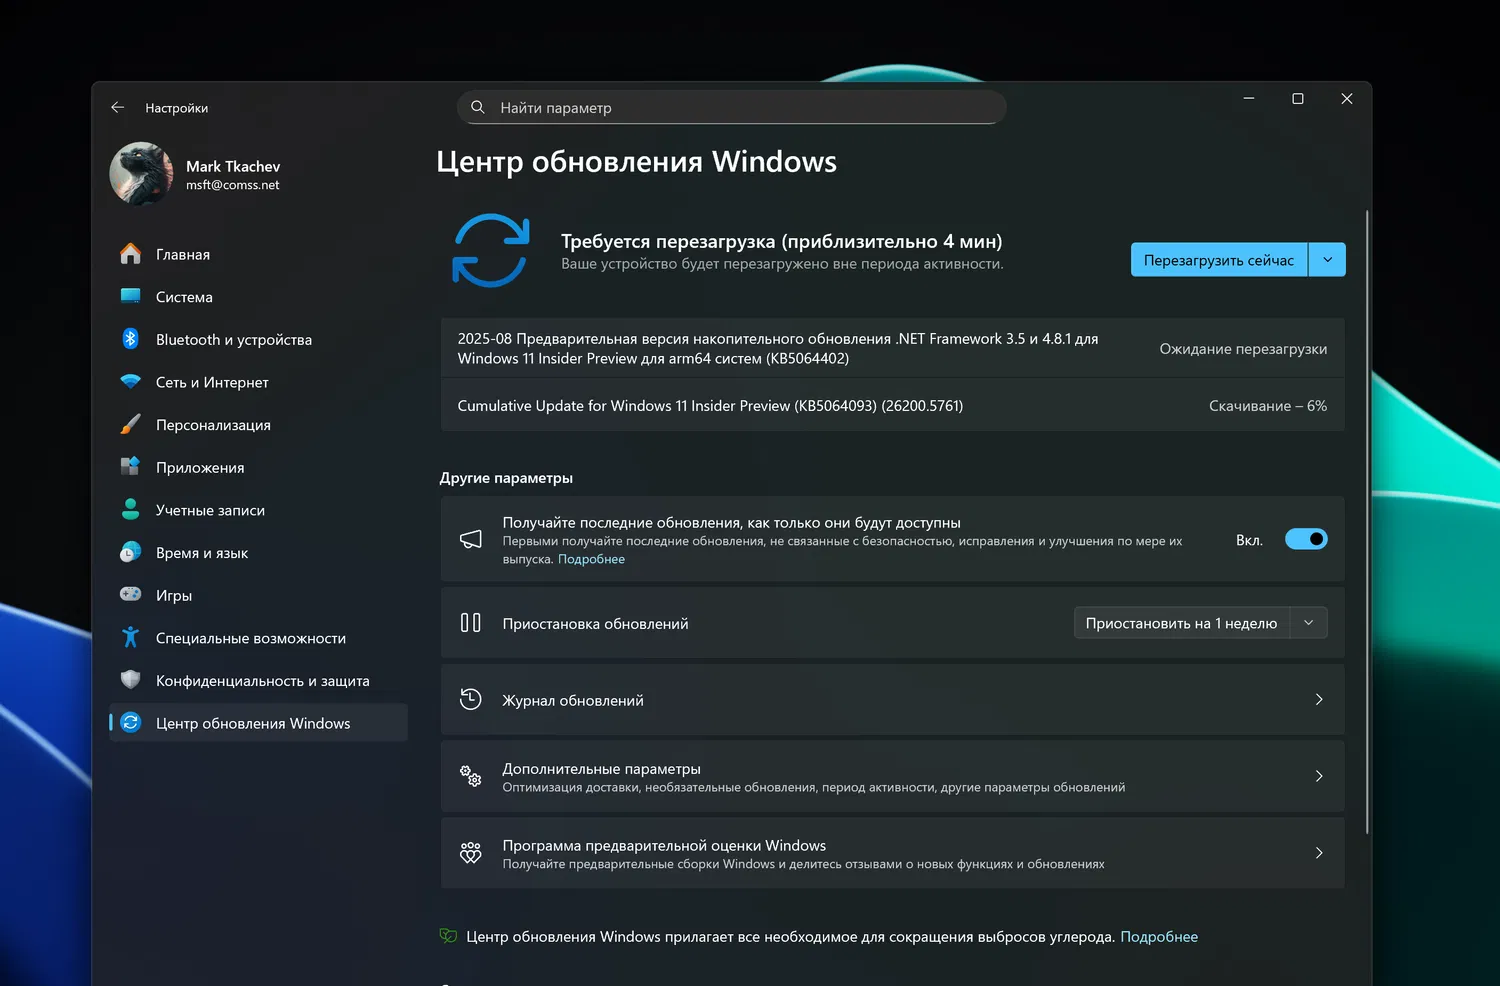Click the Bluetooth icon in the sidebar

(x=130, y=339)
